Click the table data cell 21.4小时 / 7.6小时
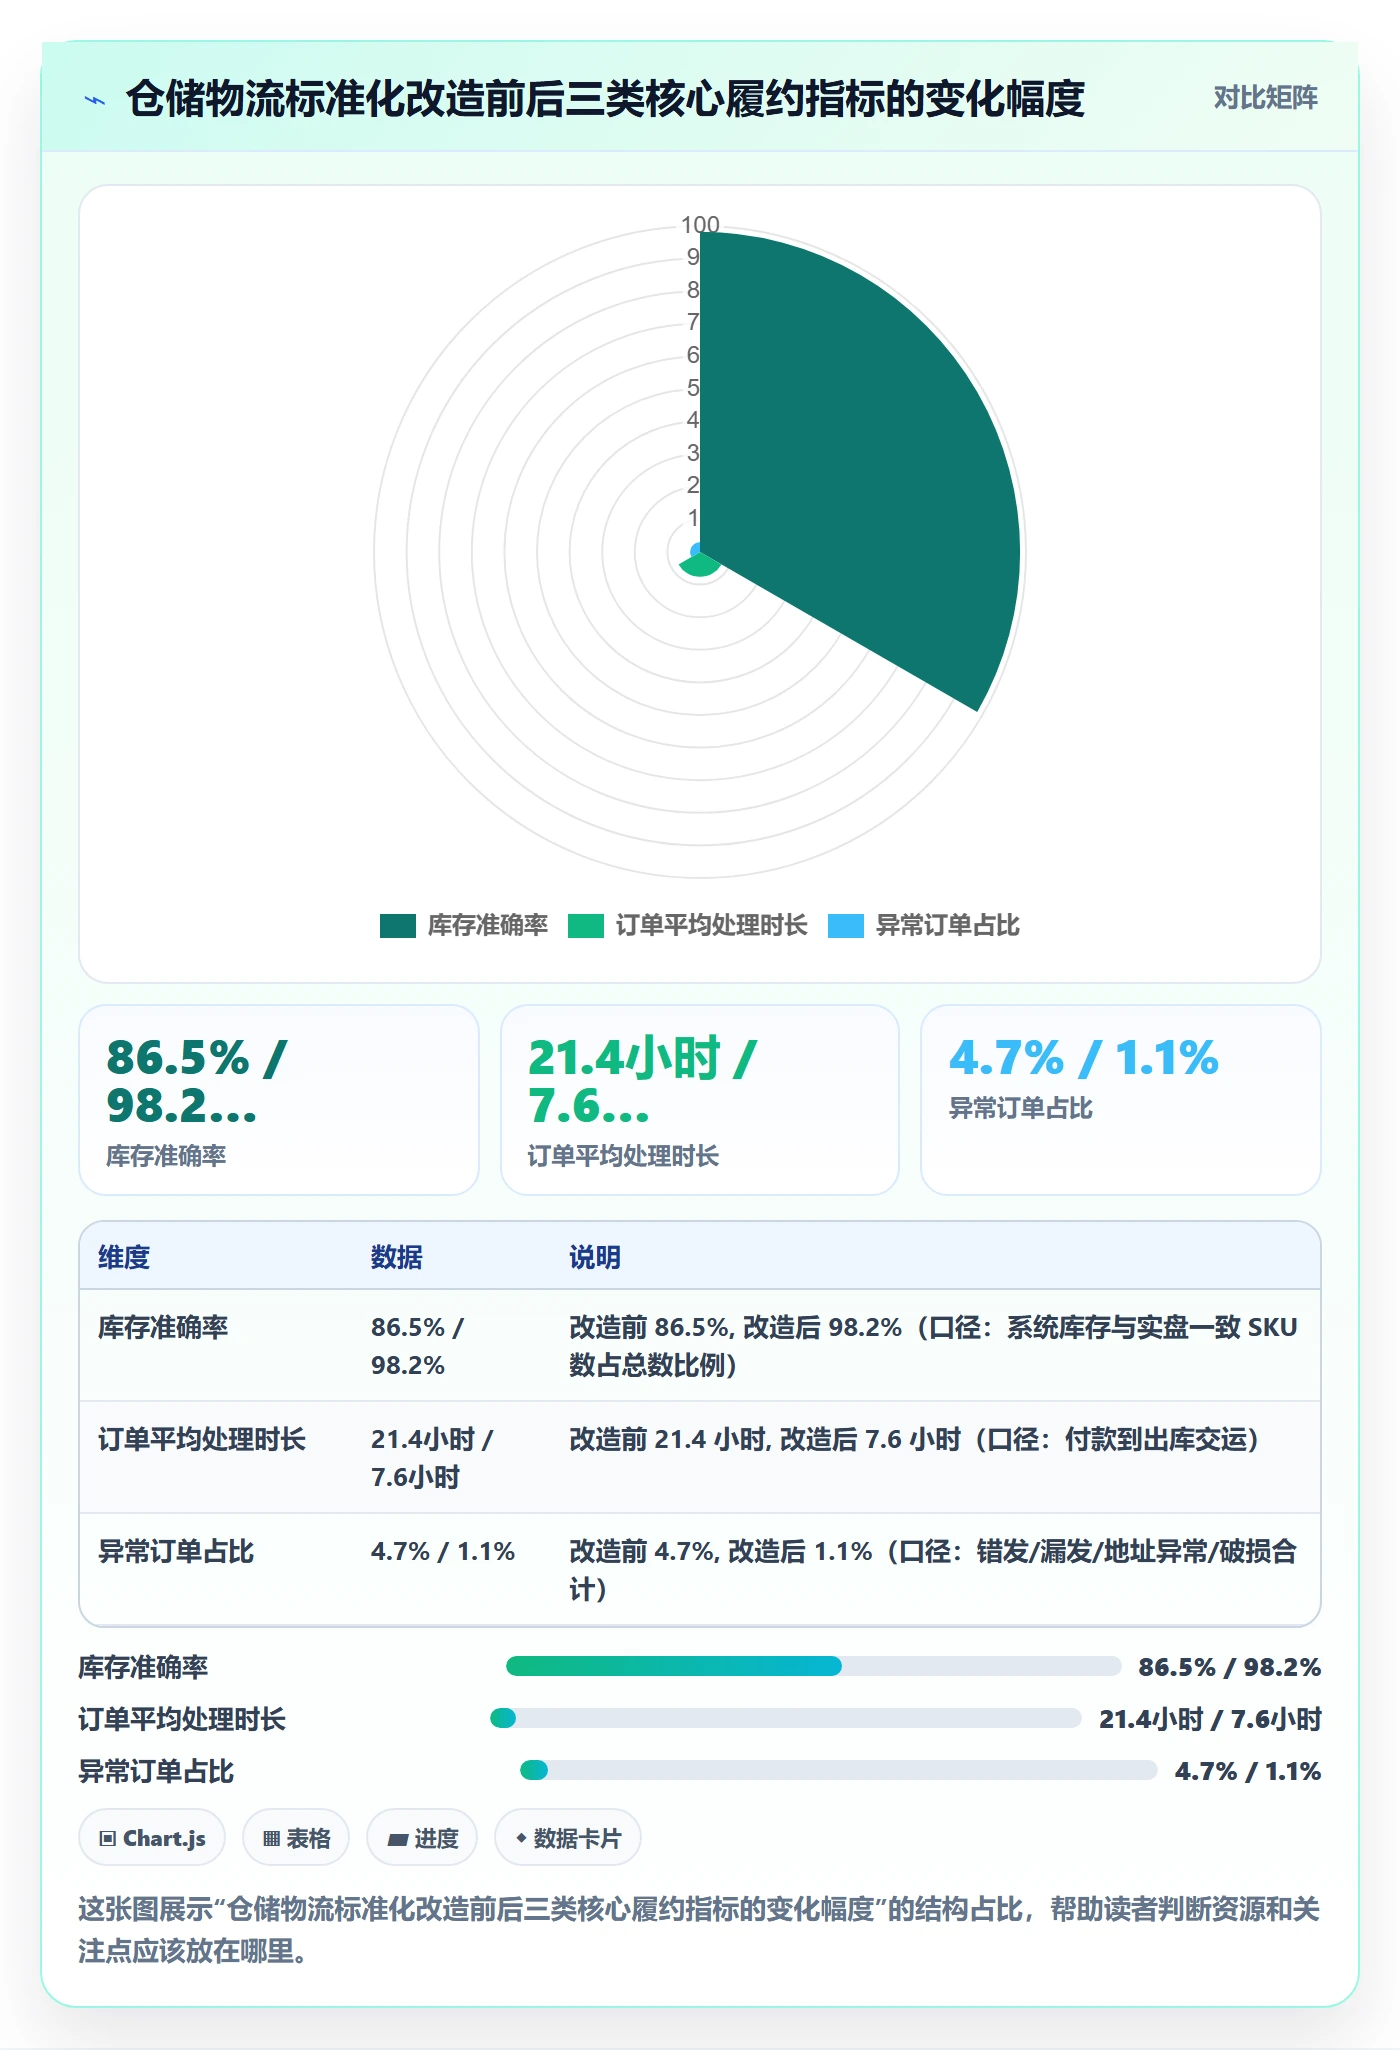The width and height of the screenshot is (1400, 2050). pyautogui.click(x=432, y=1458)
